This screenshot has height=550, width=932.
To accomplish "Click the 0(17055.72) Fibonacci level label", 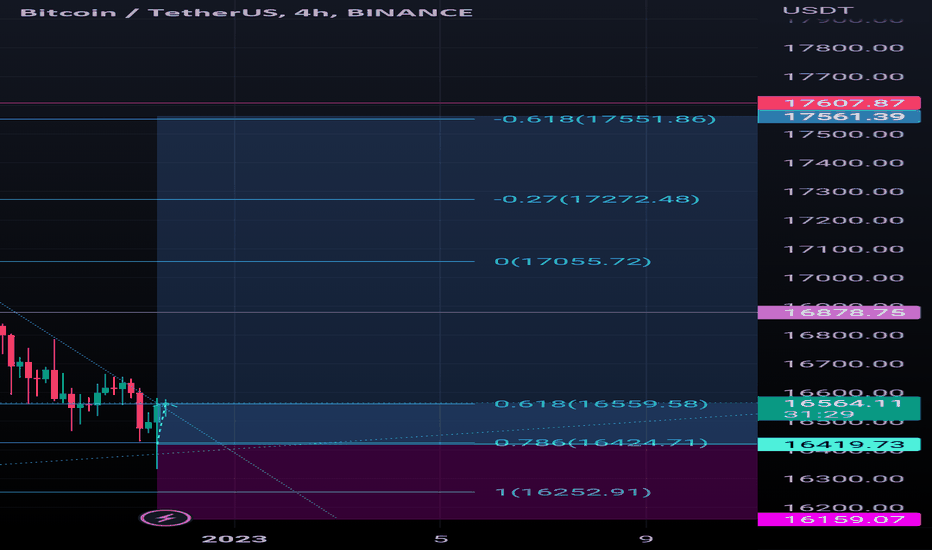I will [572, 261].
